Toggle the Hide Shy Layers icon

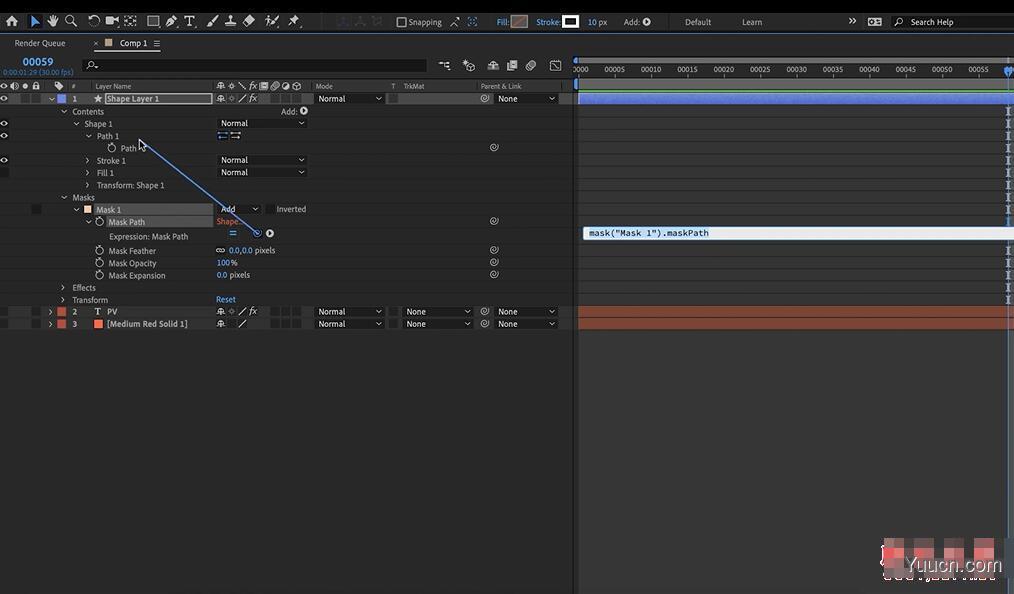[493, 65]
